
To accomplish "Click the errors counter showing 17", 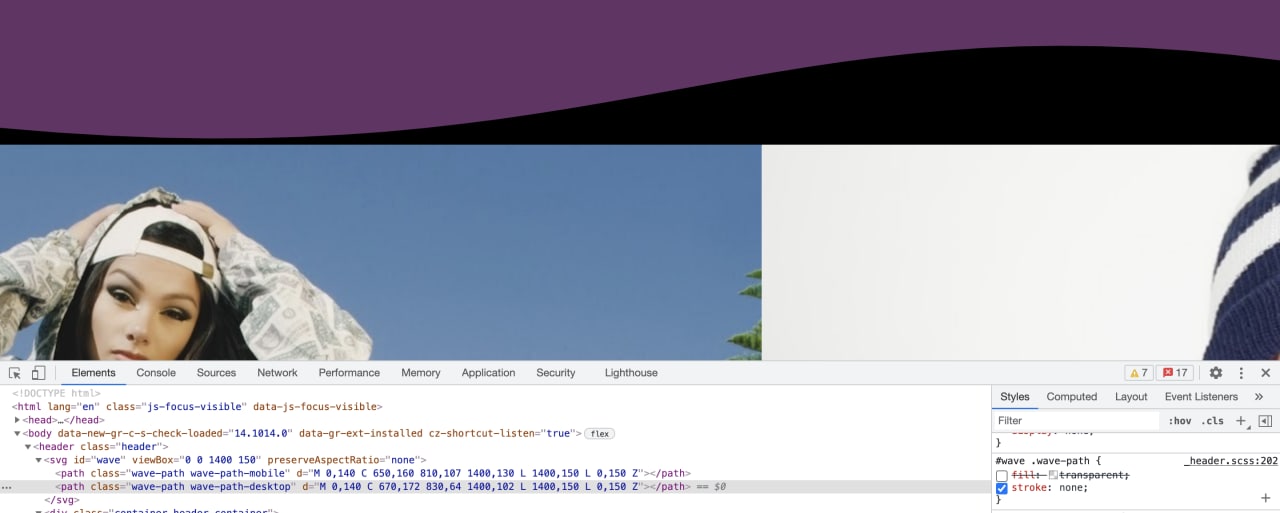I will pos(1175,373).
